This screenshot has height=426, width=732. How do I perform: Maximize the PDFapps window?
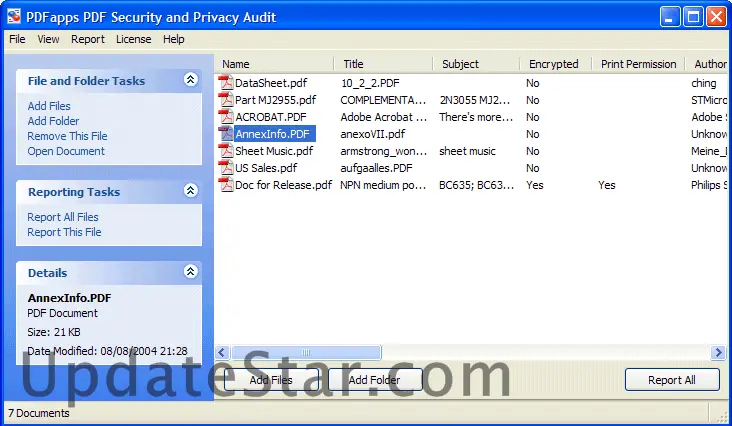[x=693, y=17]
